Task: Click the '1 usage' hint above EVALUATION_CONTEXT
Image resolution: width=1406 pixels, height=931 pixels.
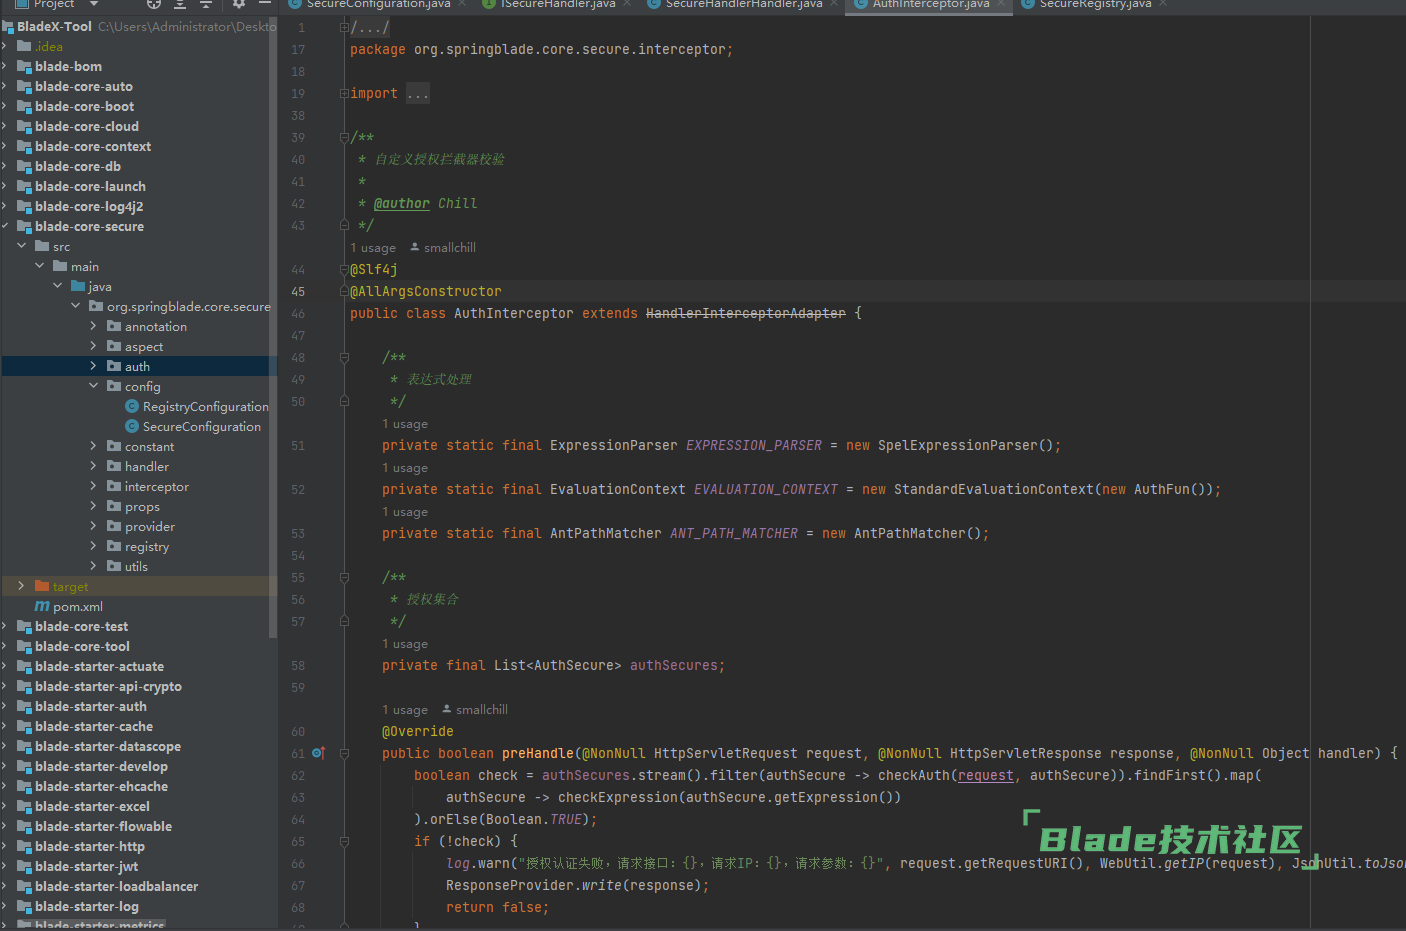Action: (405, 468)
